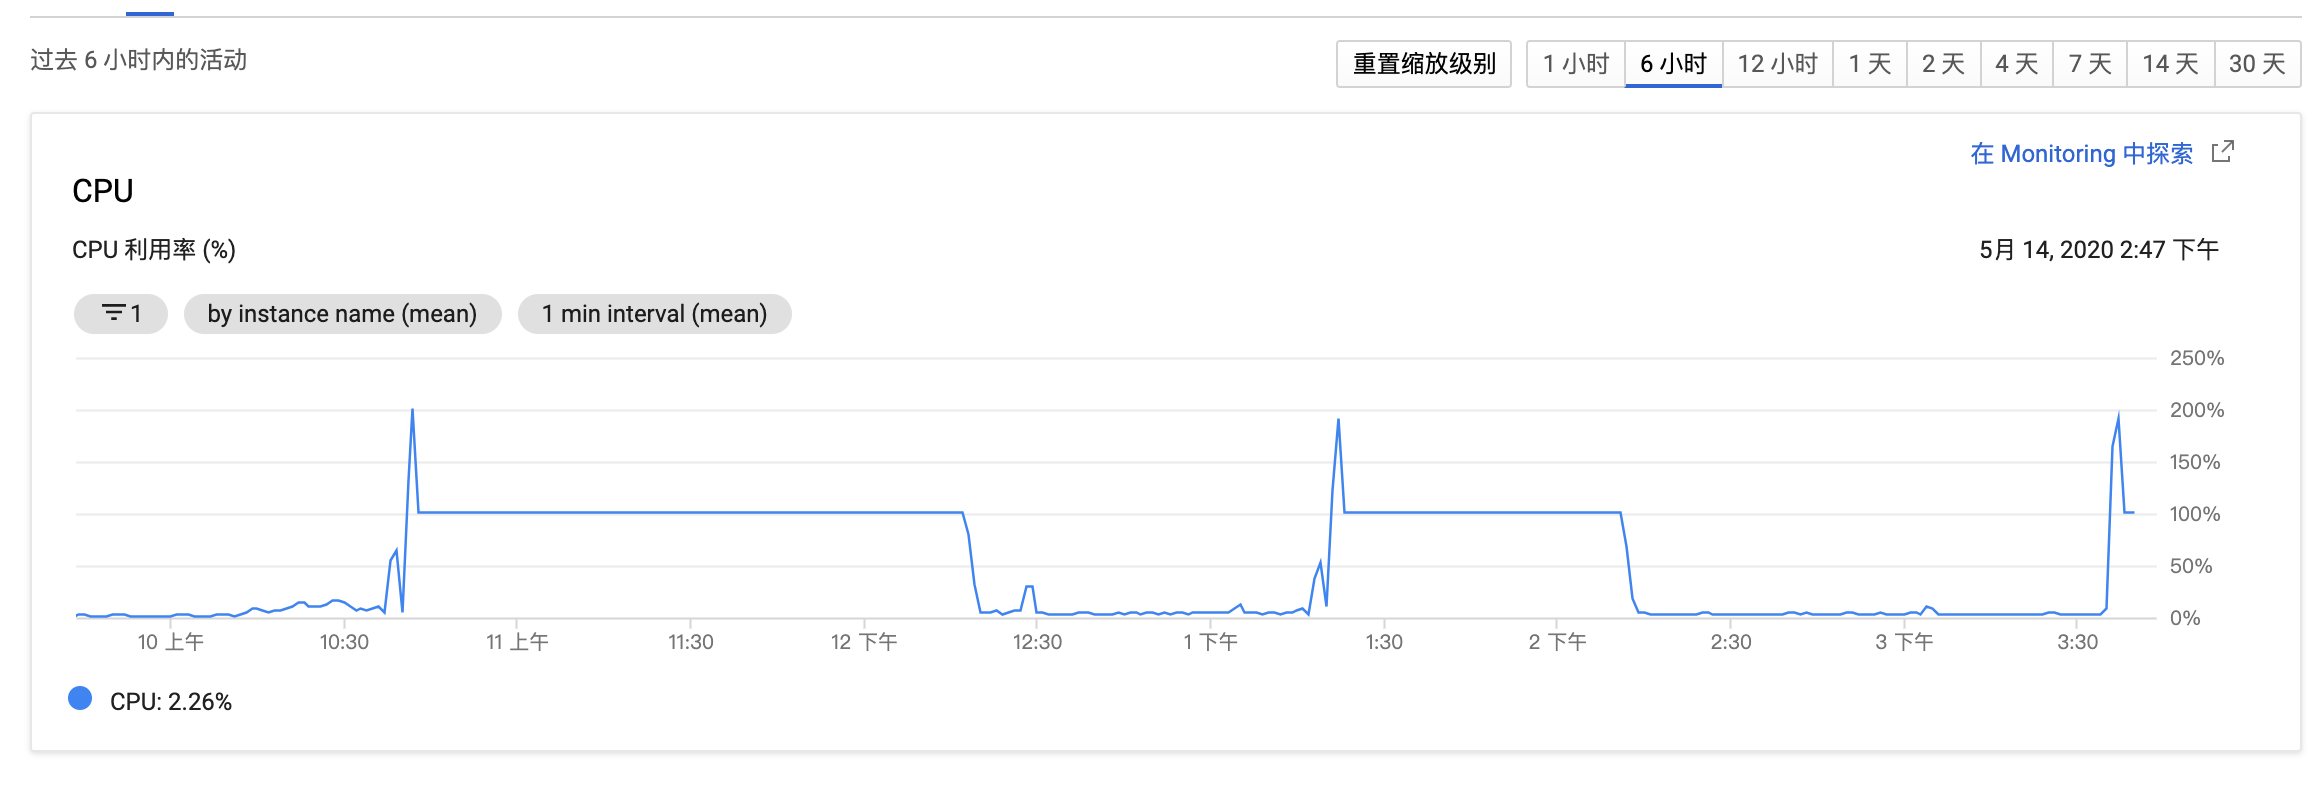This screenshot has width=2312, height=794.
Task: Click the active blue tab indicator above 过去 6 小时内的活动
Action: point(150,14)
